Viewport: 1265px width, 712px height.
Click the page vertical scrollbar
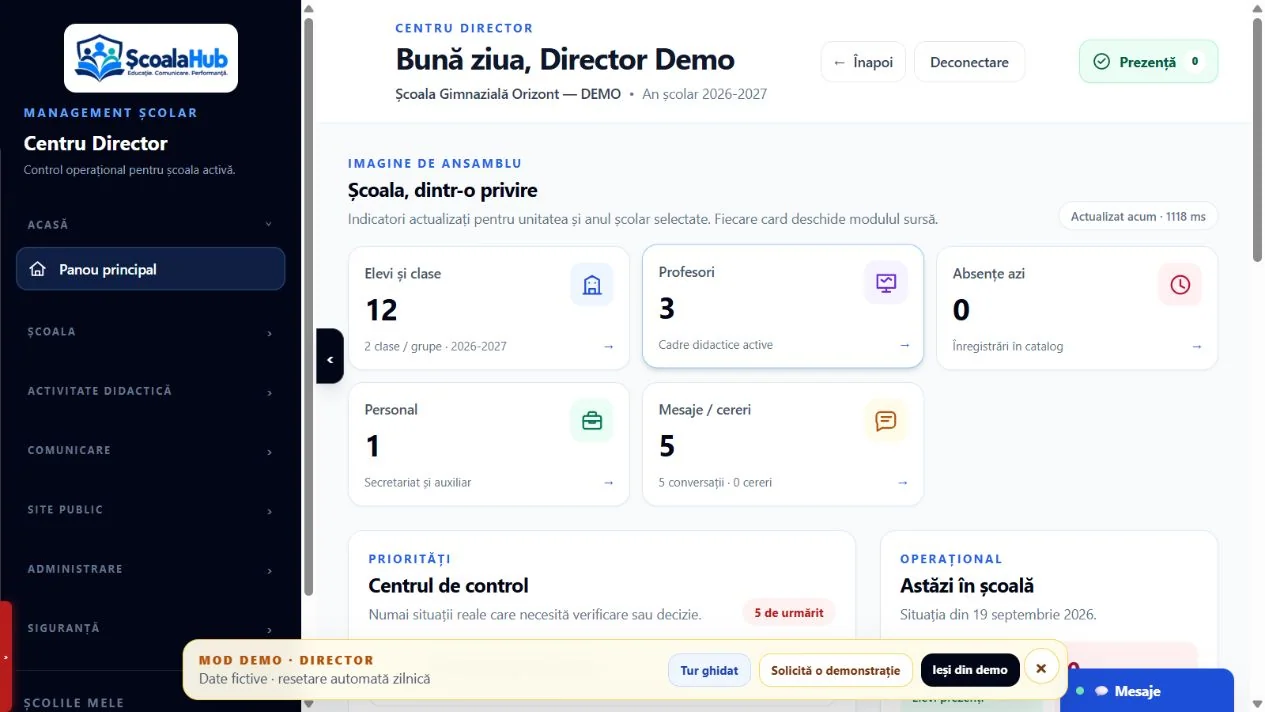(1257, 140)
